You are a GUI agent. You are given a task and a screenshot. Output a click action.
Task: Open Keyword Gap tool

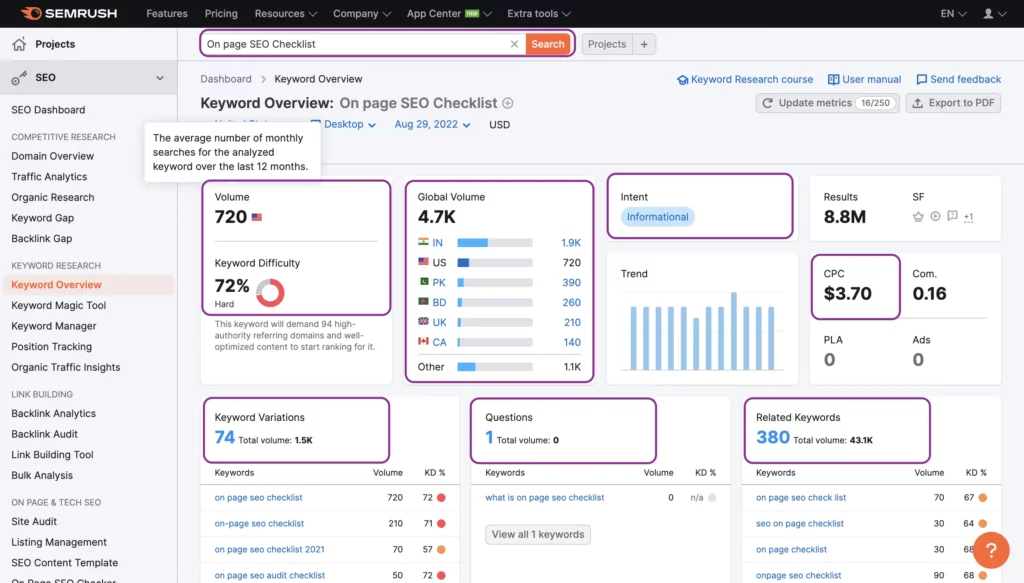click(42, 217)
